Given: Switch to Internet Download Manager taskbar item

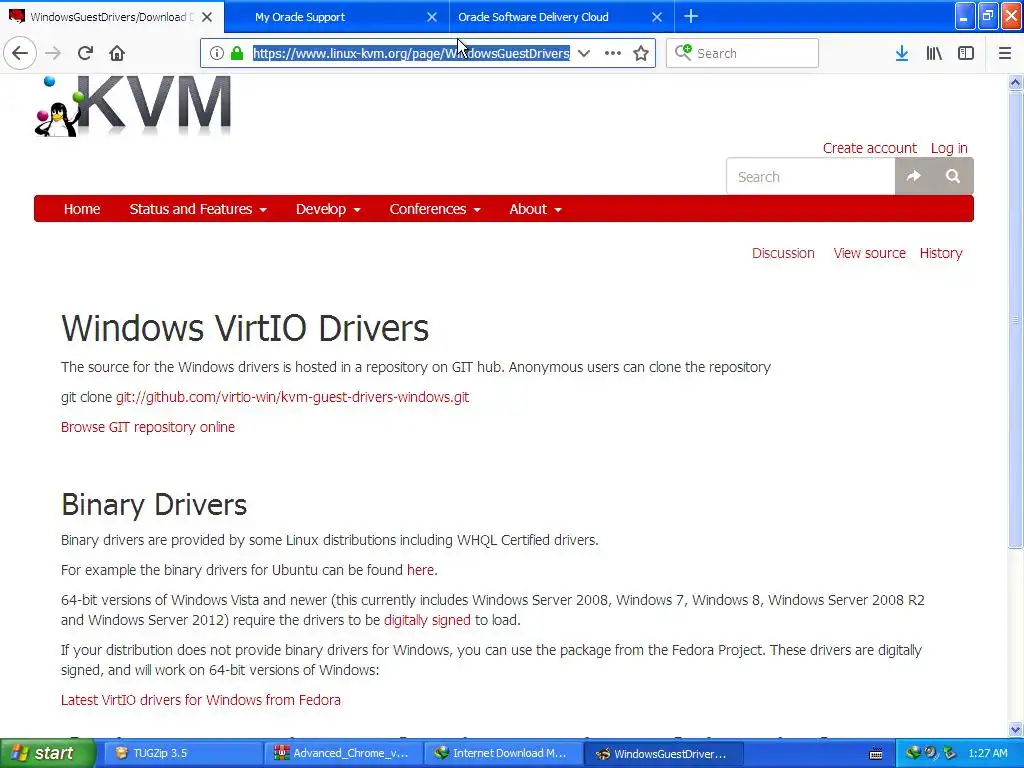Looking at the screenshot, I should [x=503, y=754].
